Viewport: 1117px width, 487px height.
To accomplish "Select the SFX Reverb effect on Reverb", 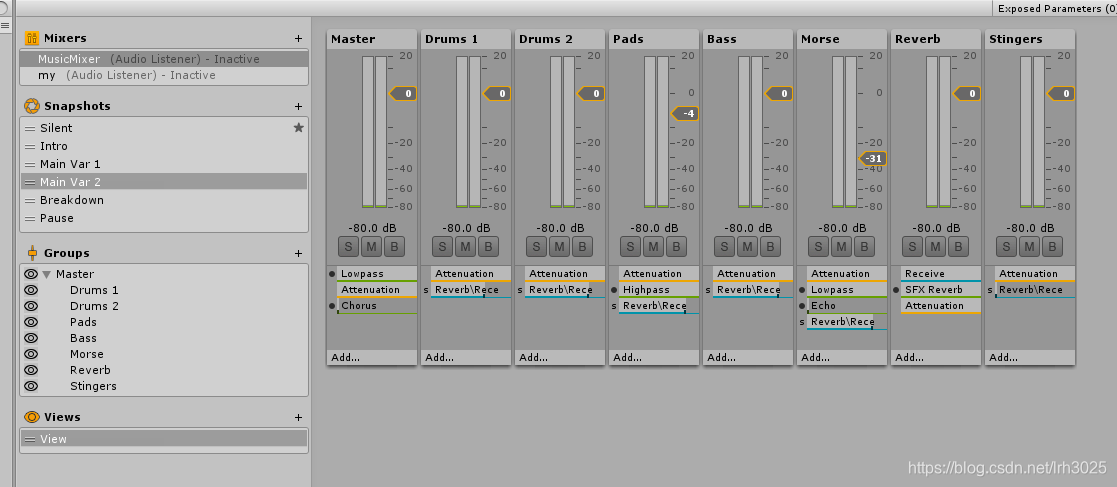I will pyautogui.click(x=941, y=290).
